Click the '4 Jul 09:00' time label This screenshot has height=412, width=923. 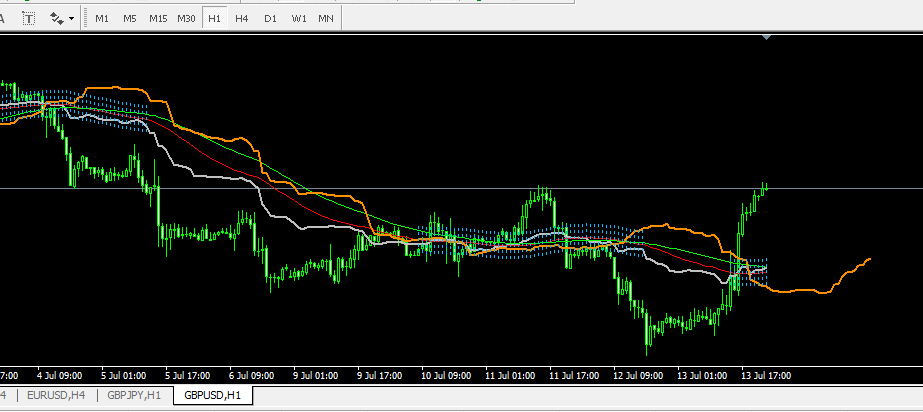(59, 376)
